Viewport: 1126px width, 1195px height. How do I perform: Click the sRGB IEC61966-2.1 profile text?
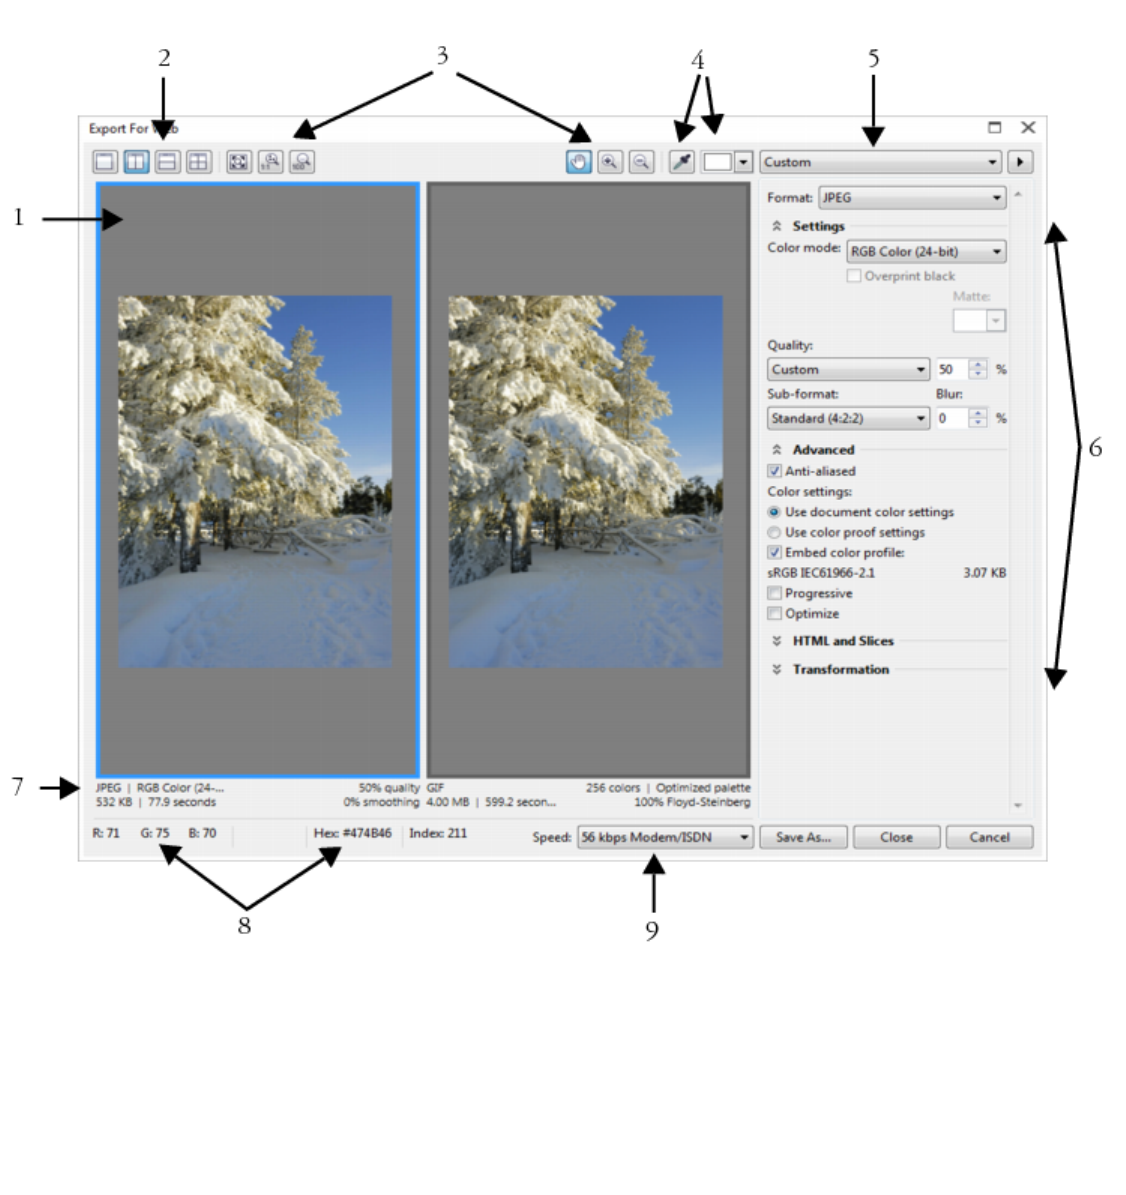tap(821, 572)
